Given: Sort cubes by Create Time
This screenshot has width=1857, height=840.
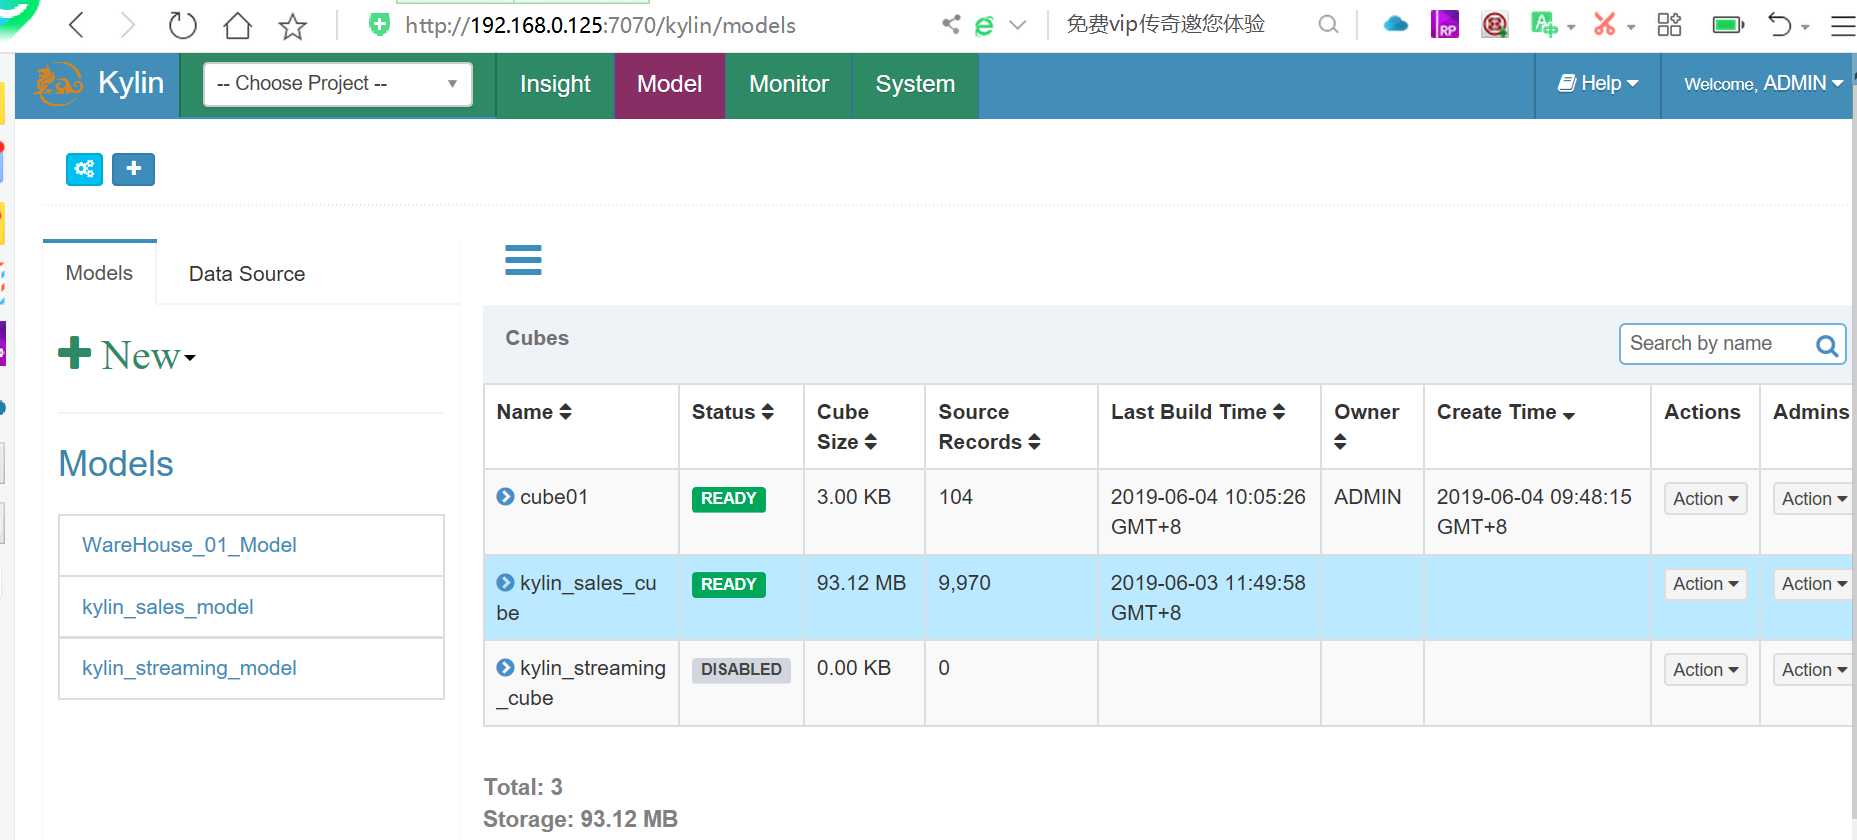Looking at the screenshot, I should pyautogui.click(x=1506, y=412).
